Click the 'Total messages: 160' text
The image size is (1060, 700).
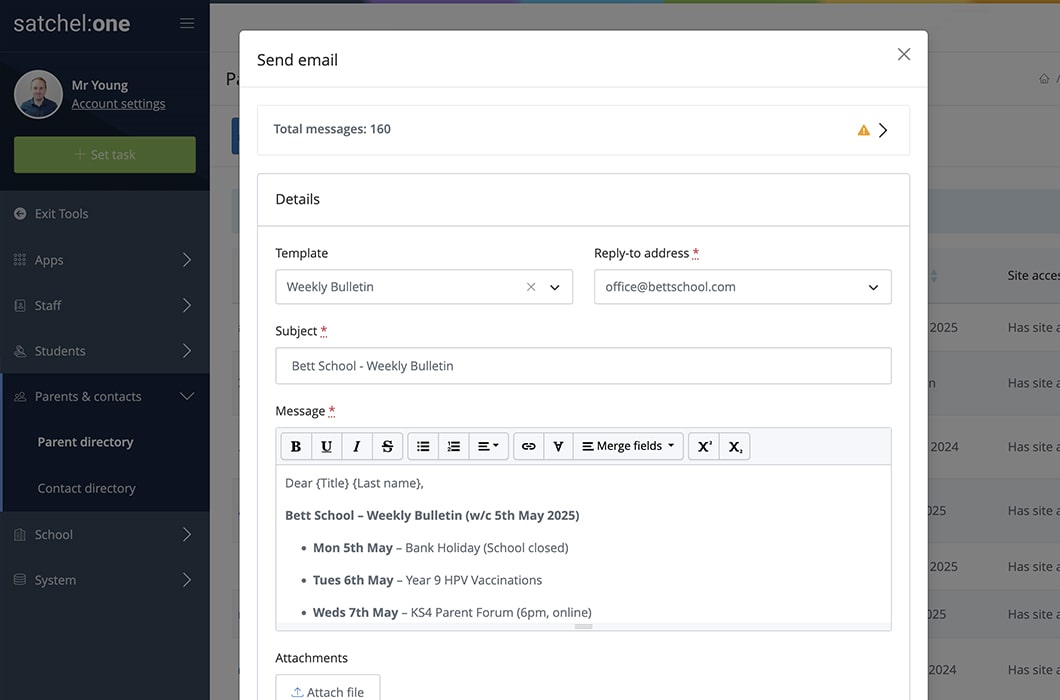[x=332, y=129]
